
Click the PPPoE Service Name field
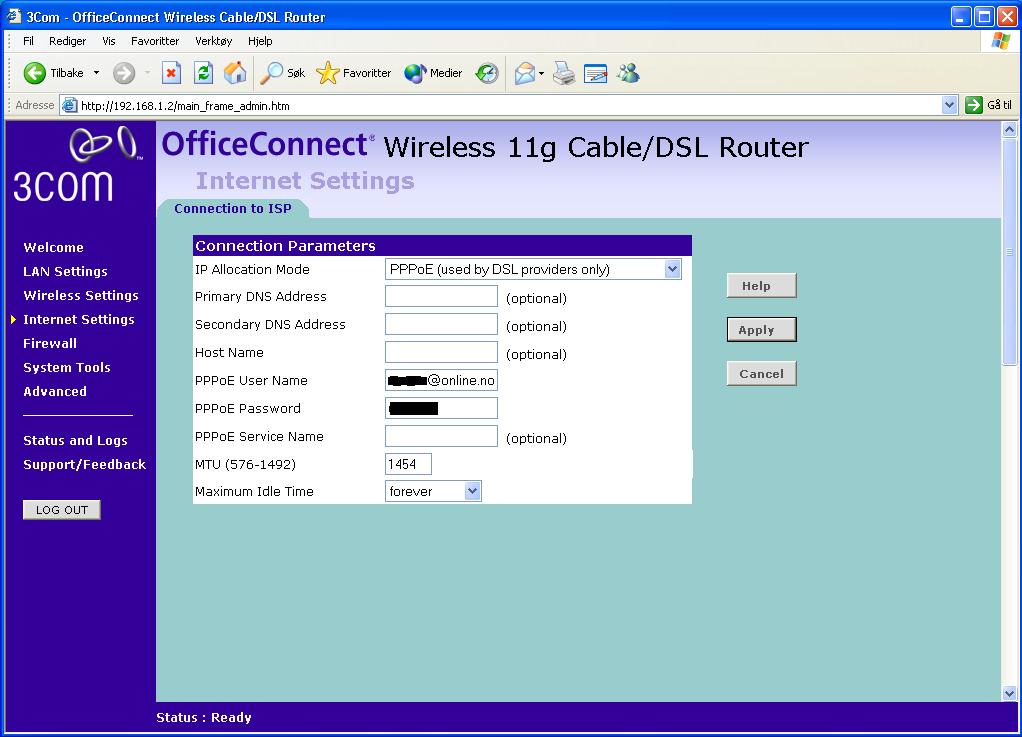(441, 436)
